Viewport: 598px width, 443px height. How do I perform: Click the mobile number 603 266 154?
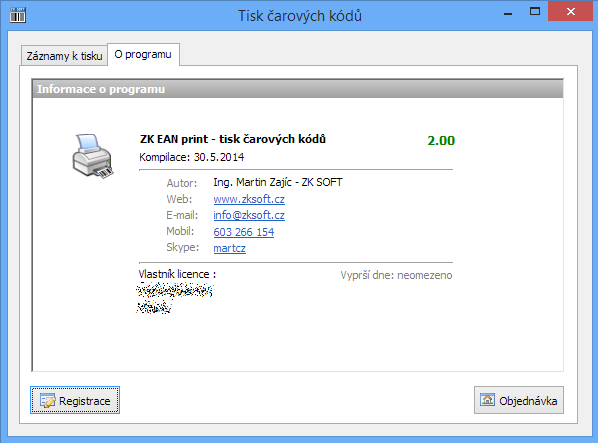(244, 232)
